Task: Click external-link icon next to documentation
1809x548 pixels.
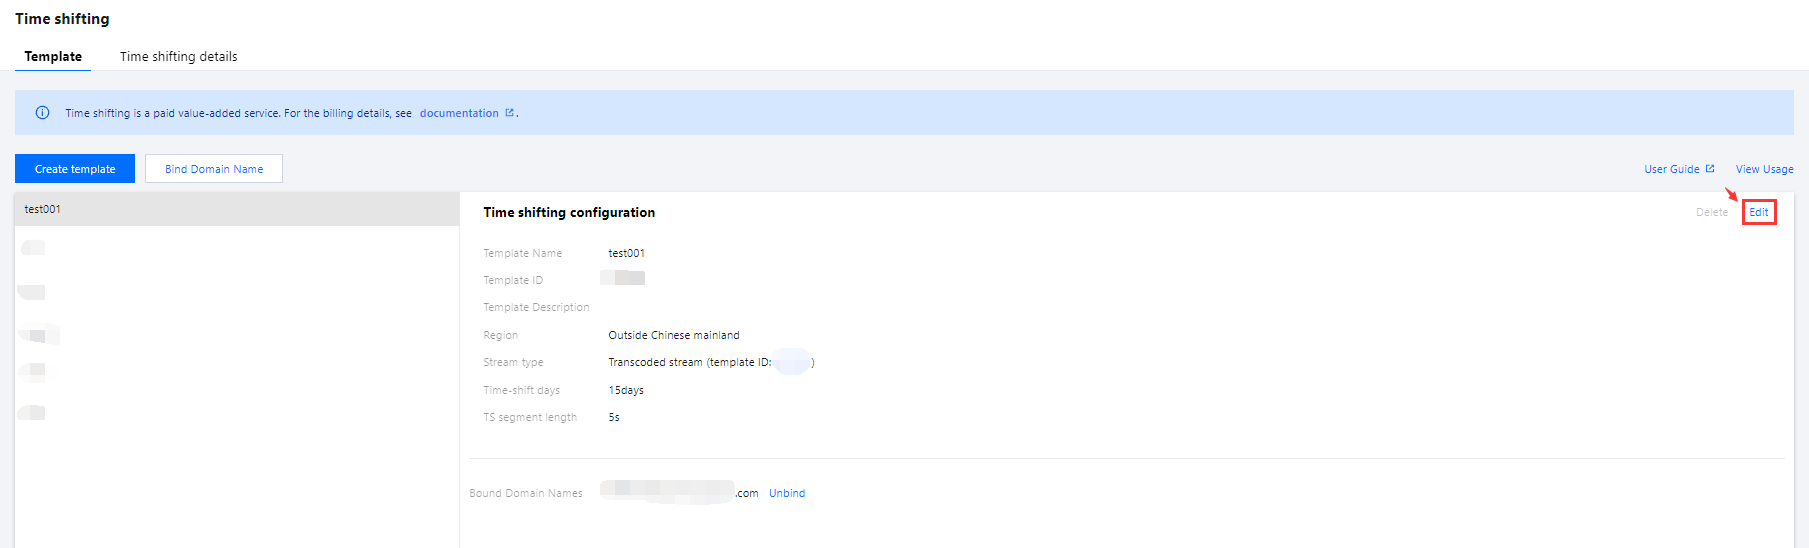Action: click(x=509, y=113)
